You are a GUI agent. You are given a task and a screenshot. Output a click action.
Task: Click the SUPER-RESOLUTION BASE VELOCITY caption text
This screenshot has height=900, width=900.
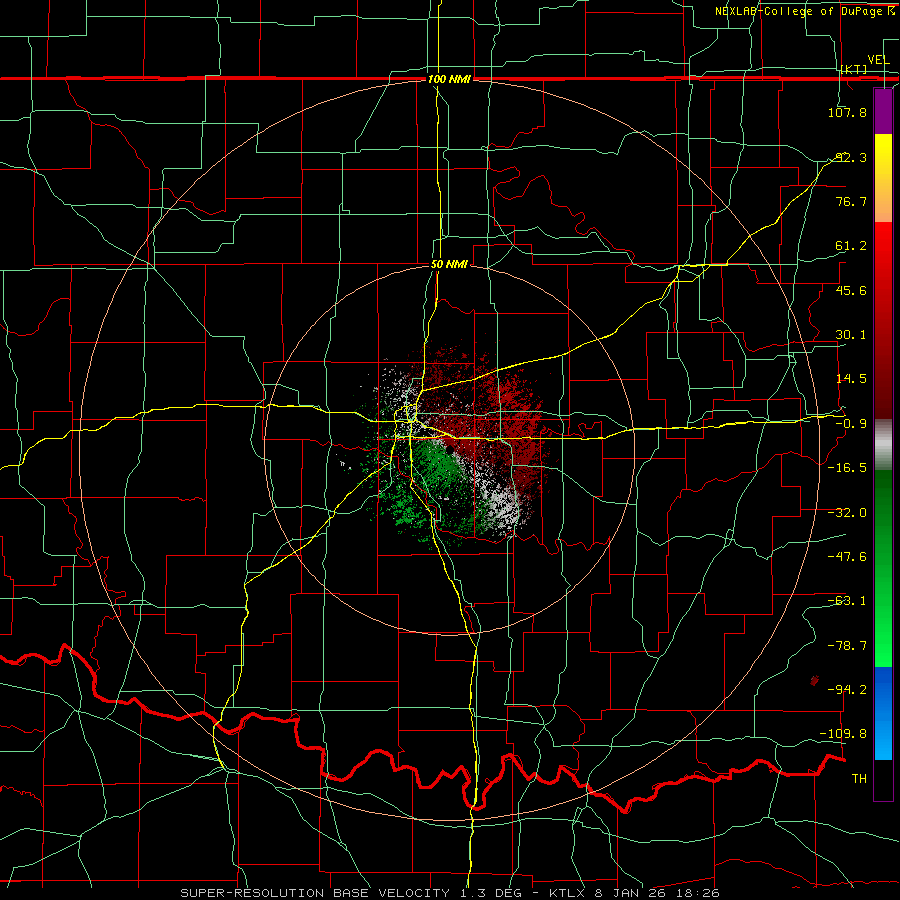(x=315, y=893)
